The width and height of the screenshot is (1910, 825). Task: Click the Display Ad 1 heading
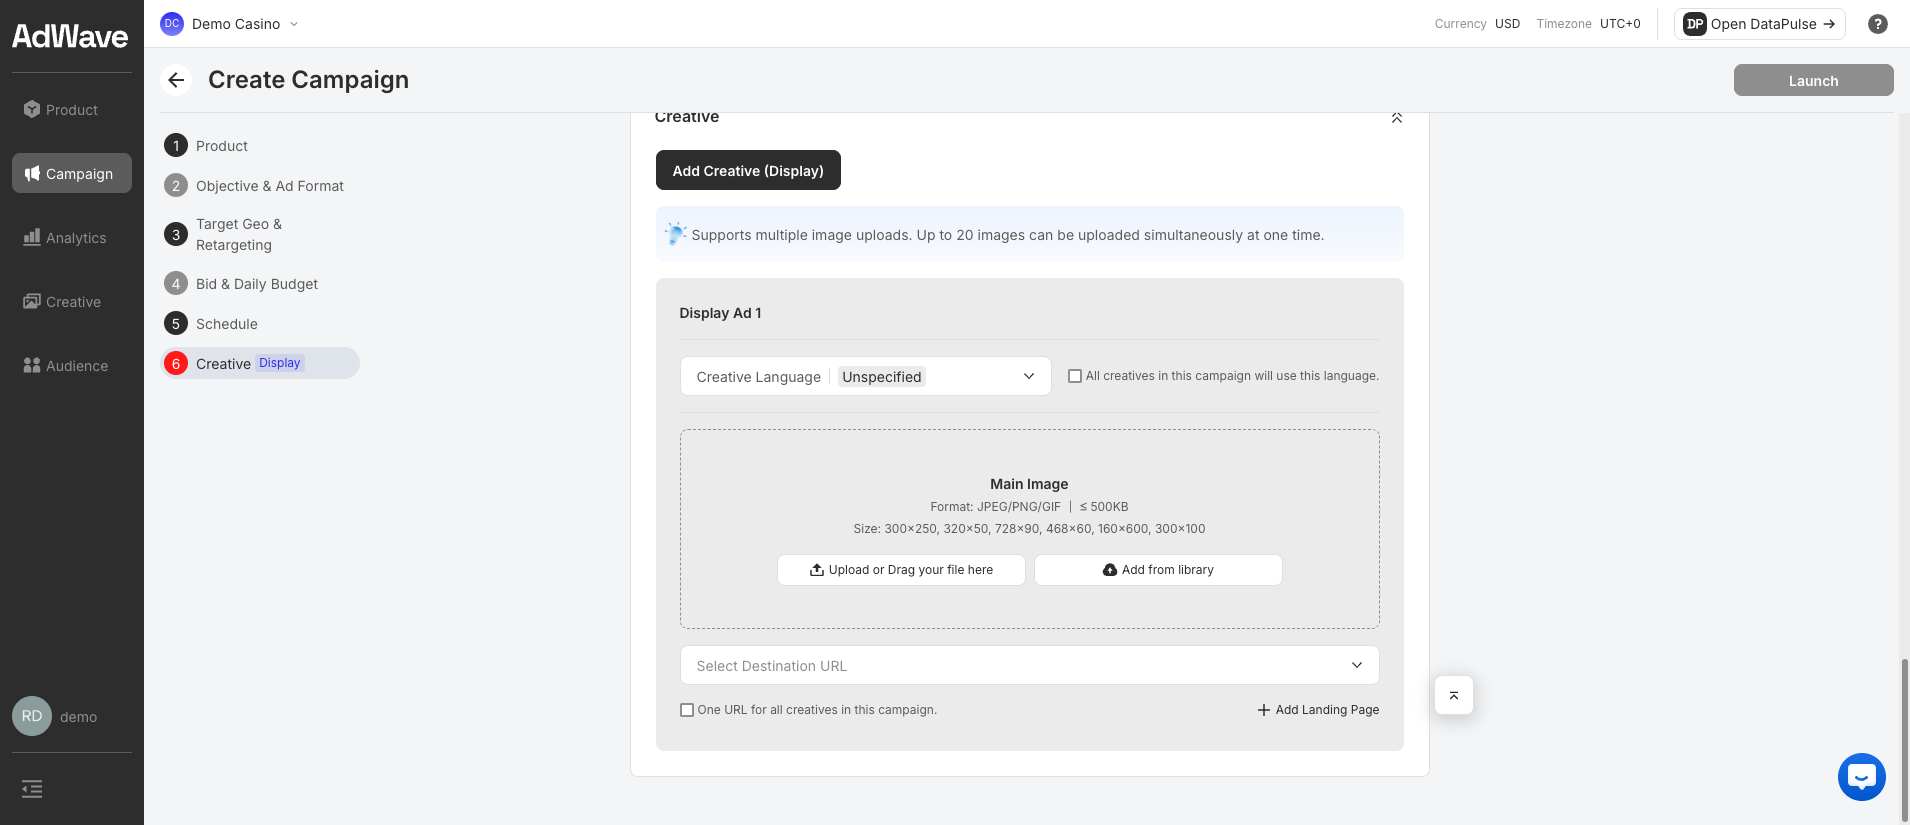[x=720, y=313]
